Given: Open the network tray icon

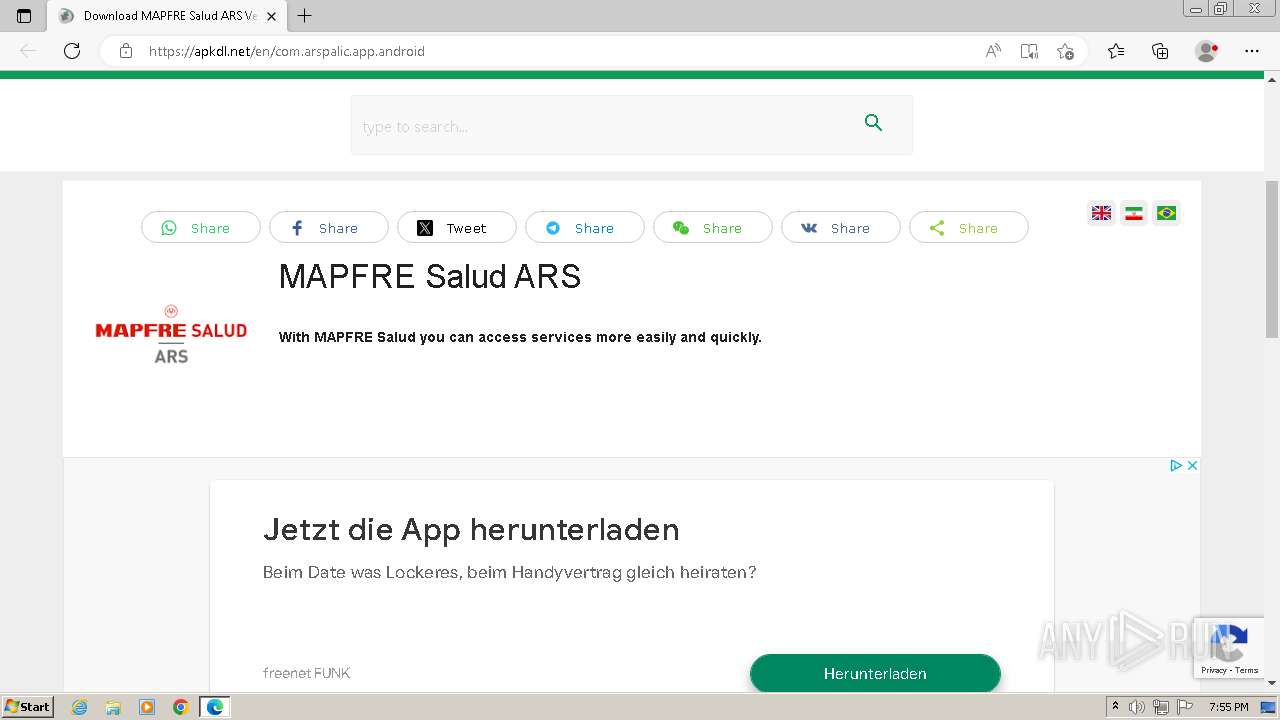Looking at the screenshot, I should [x=1161, y=707].
